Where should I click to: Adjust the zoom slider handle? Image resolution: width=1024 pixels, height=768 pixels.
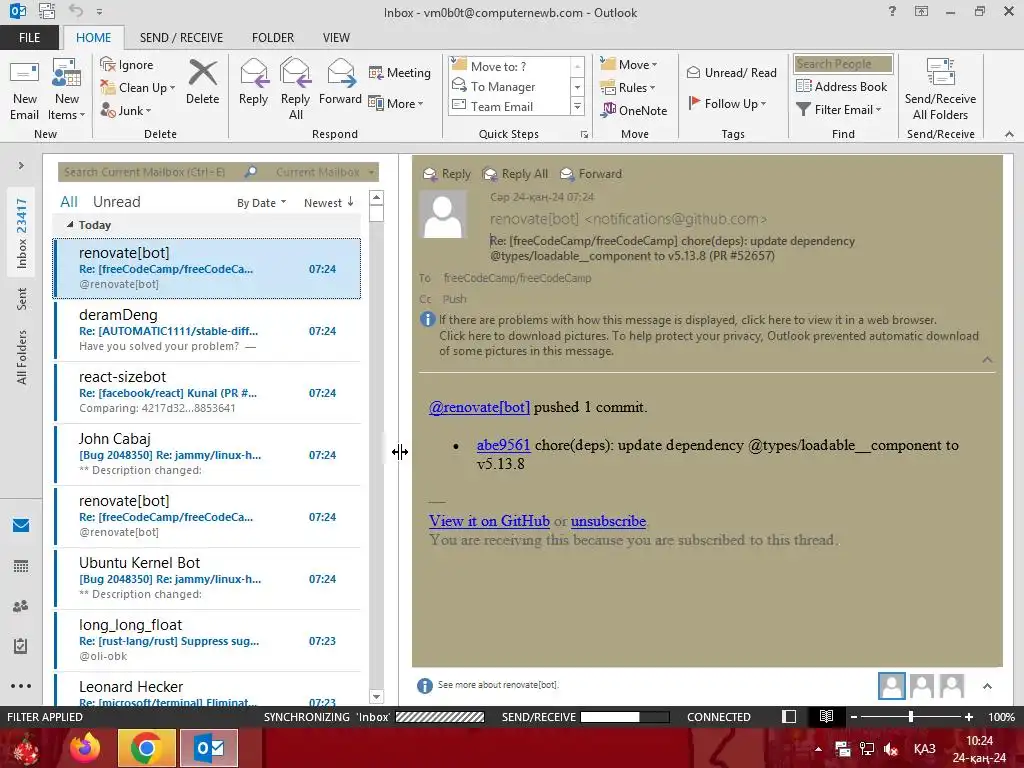(x=911, y=717)
